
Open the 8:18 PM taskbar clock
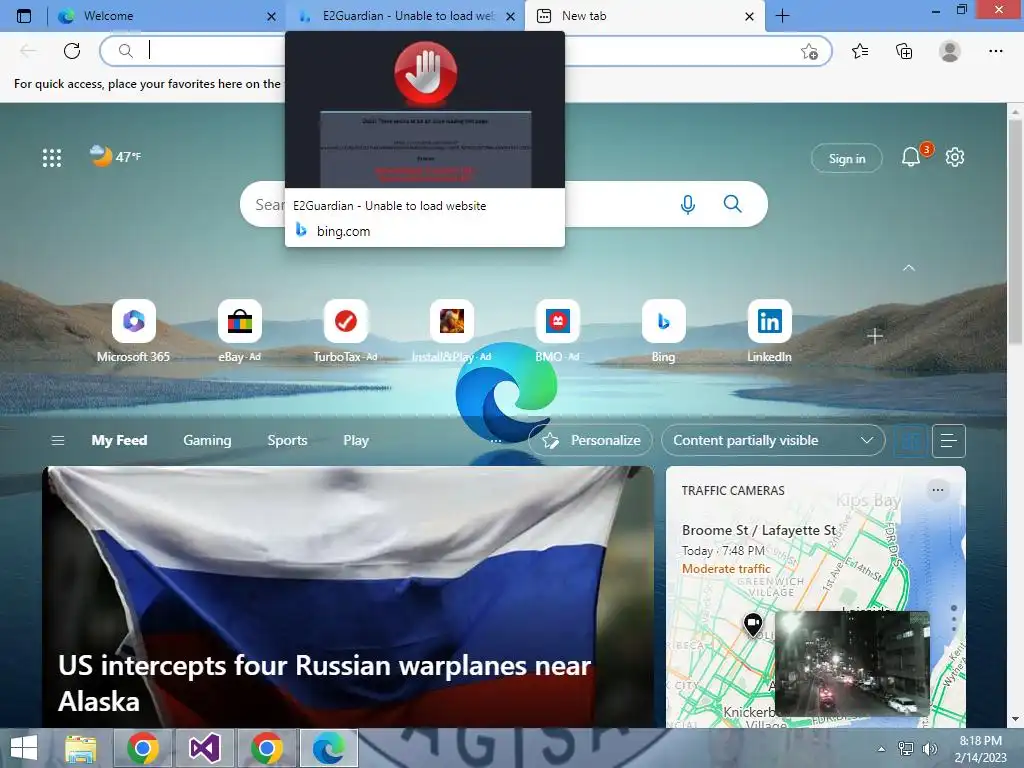click(980, 749)
